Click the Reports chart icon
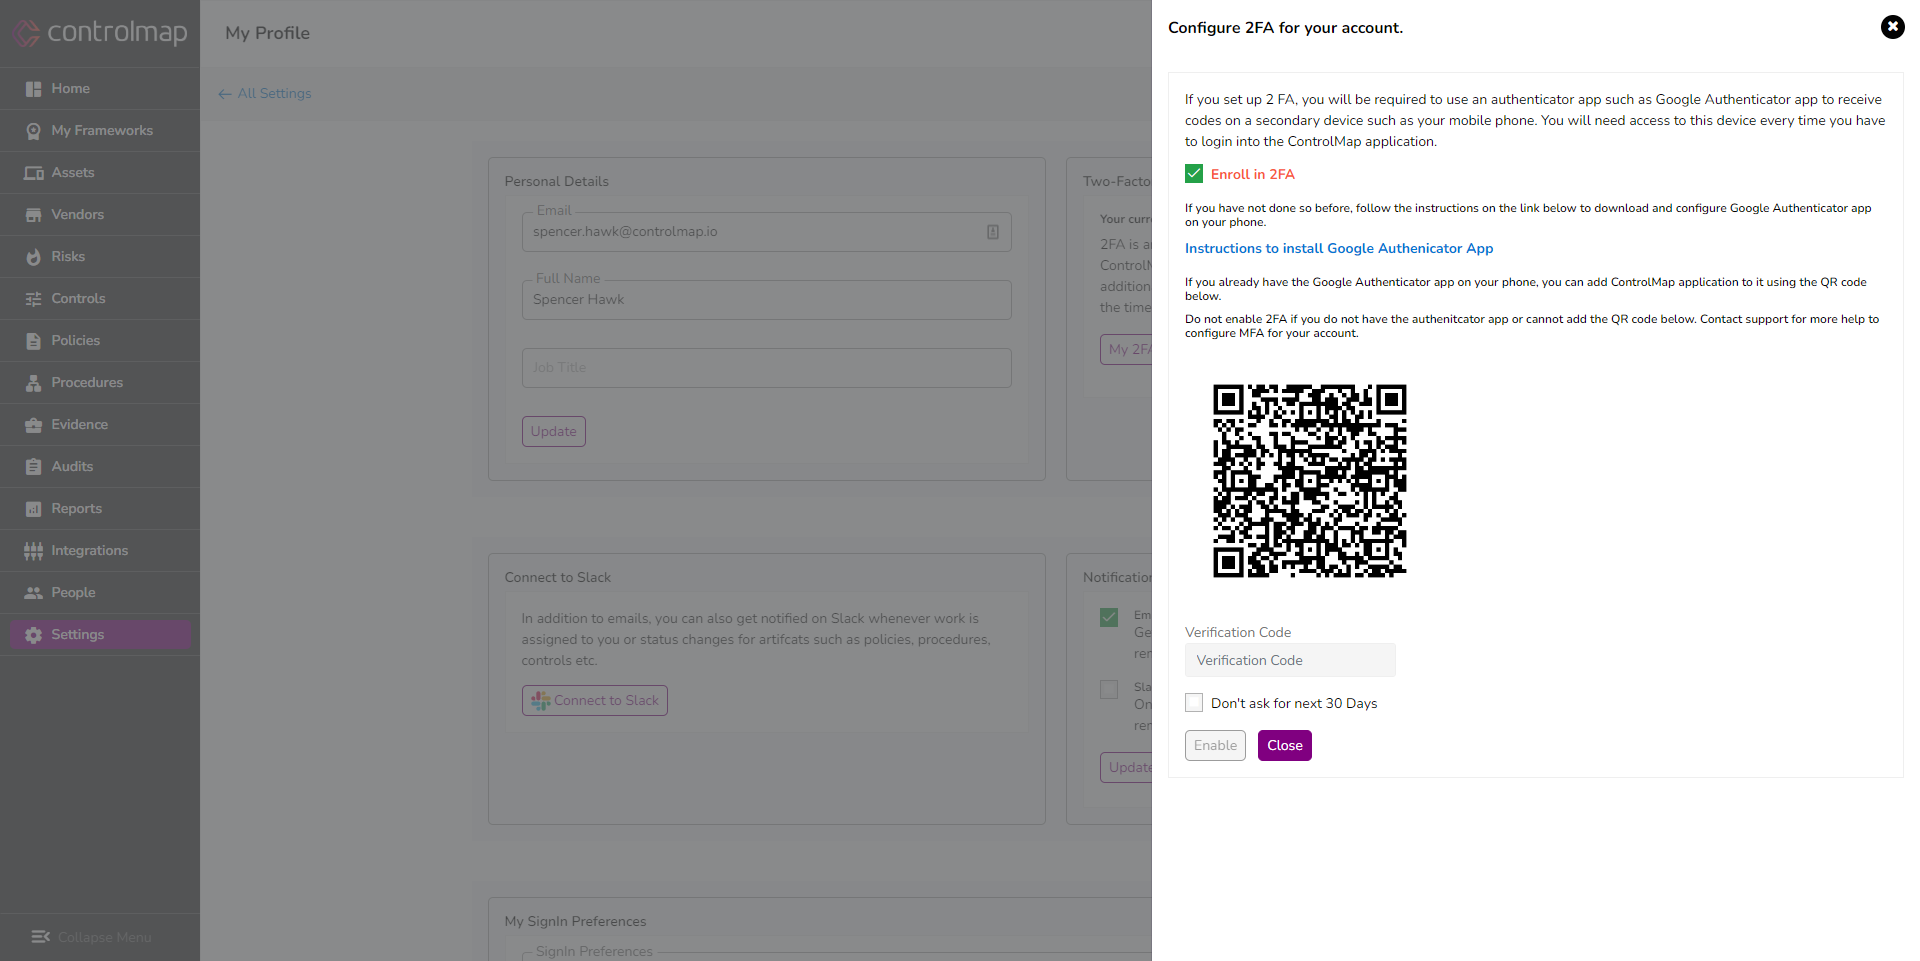This screenshot has width=1920, height=961. (33, 509)
